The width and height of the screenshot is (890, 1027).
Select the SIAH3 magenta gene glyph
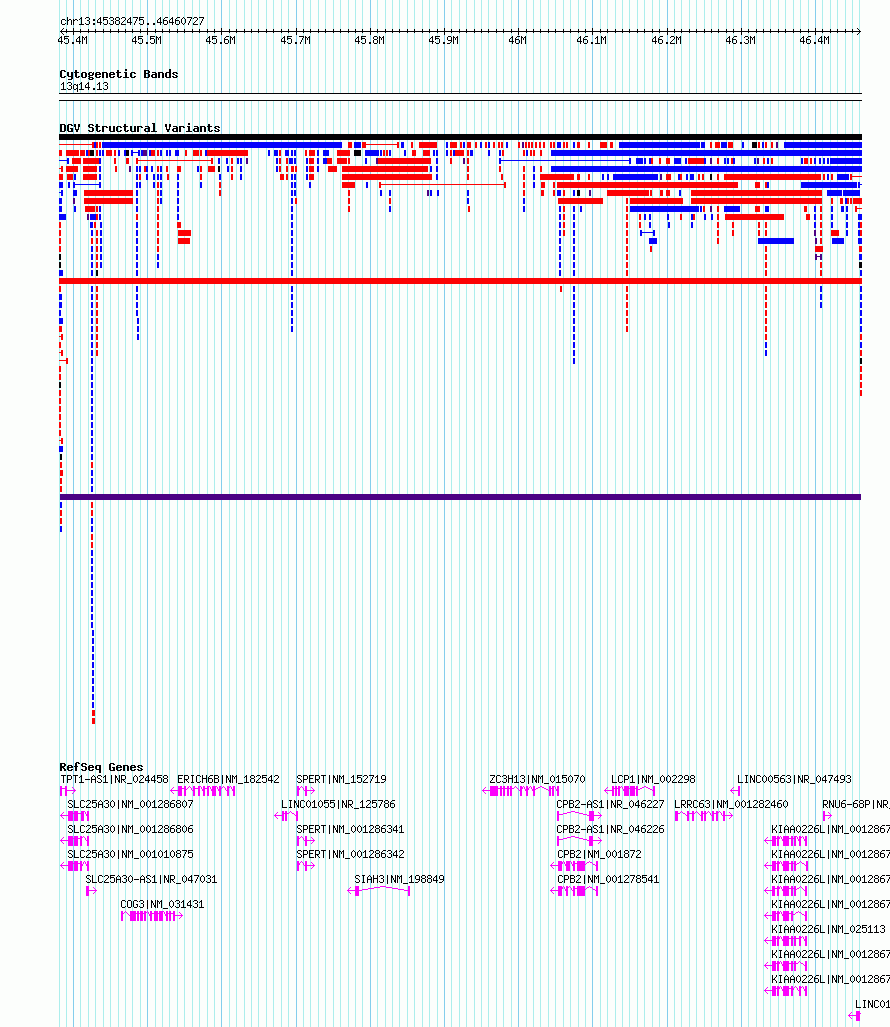pyautogui.click(x=379, y=891)
